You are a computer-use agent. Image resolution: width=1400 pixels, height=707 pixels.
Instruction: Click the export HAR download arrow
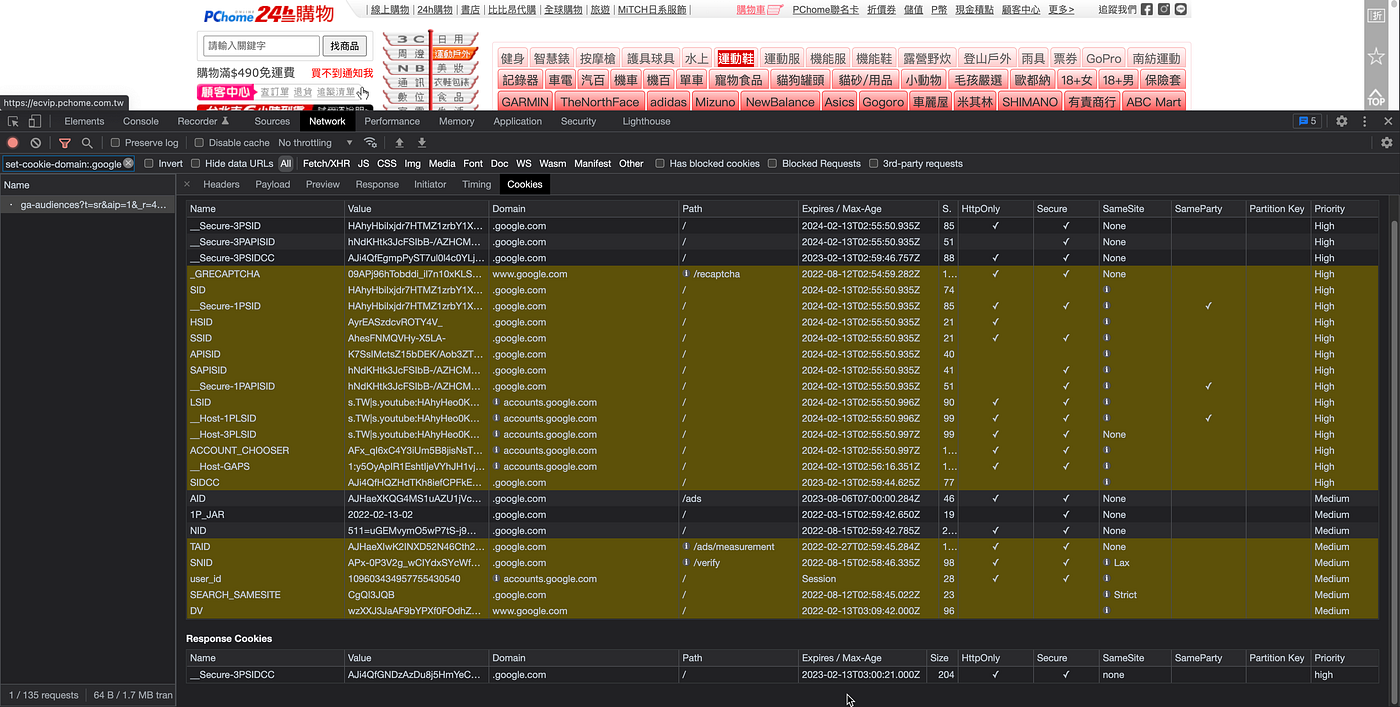click(x=422, y=143)
